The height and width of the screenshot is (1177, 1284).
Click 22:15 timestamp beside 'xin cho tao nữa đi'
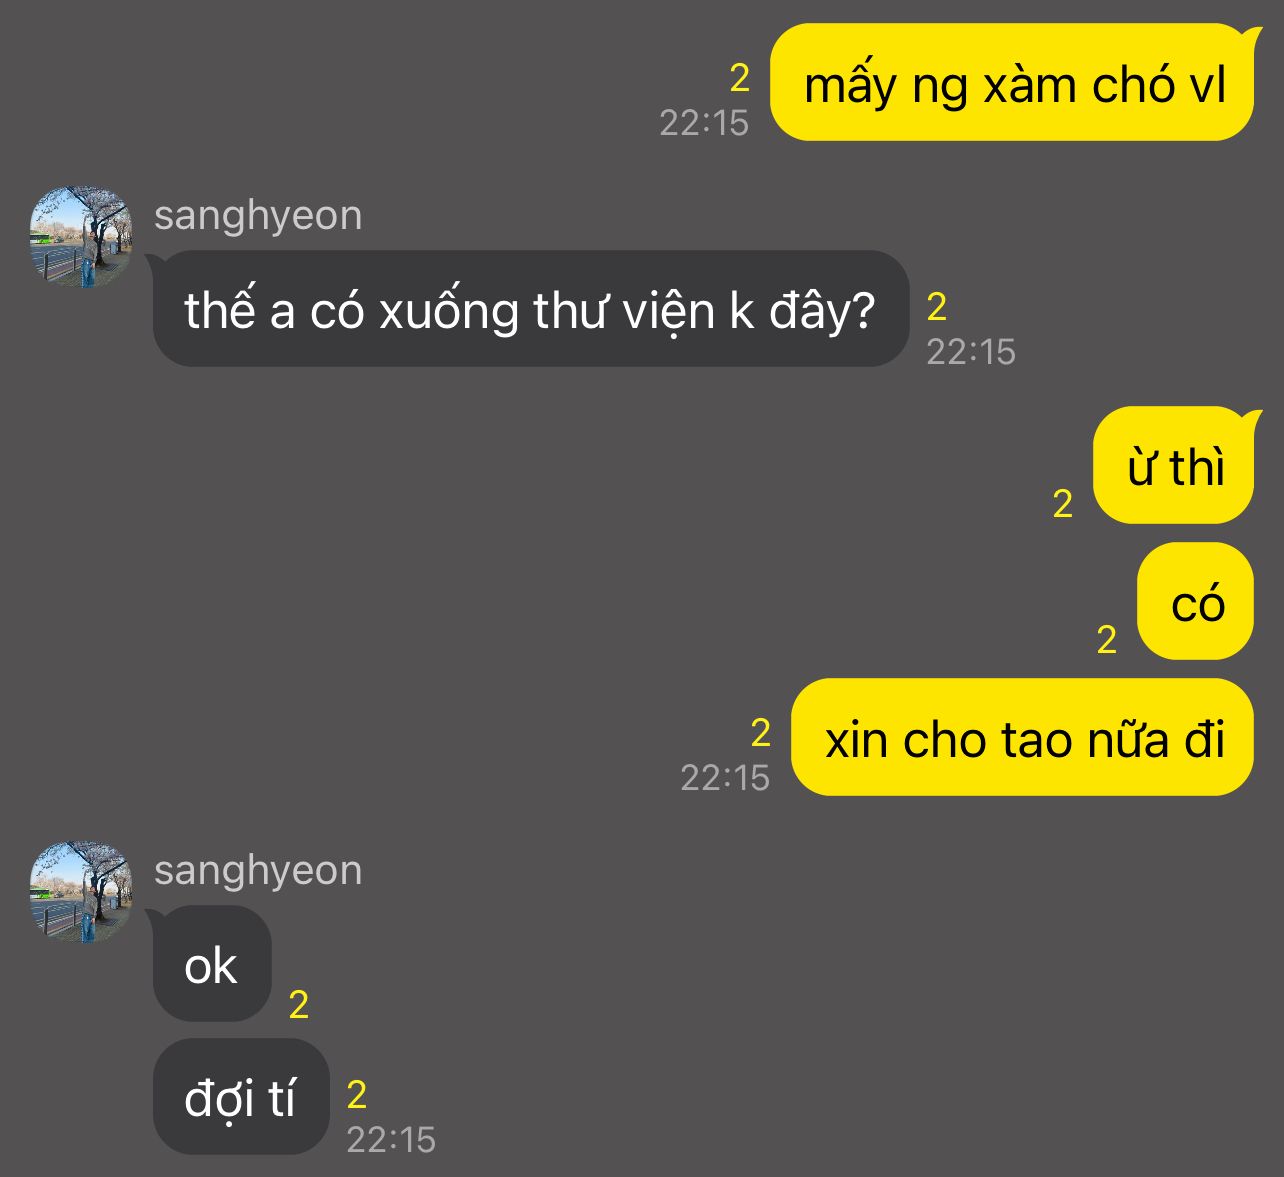(725, 778)
